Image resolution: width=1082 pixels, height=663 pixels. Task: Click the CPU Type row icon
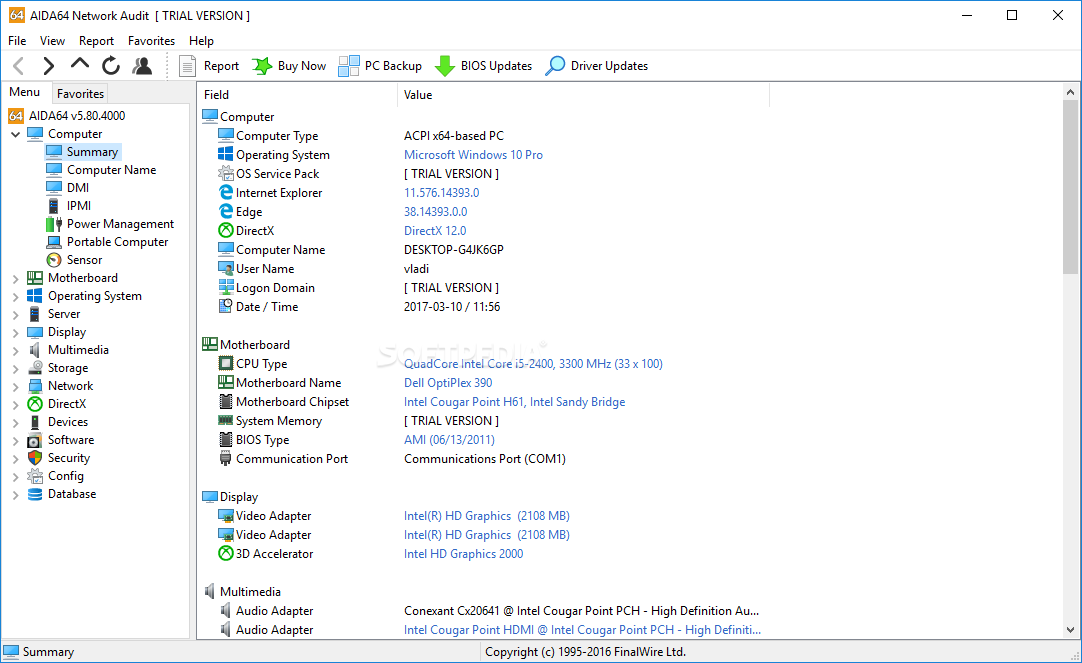coord(226,363)
